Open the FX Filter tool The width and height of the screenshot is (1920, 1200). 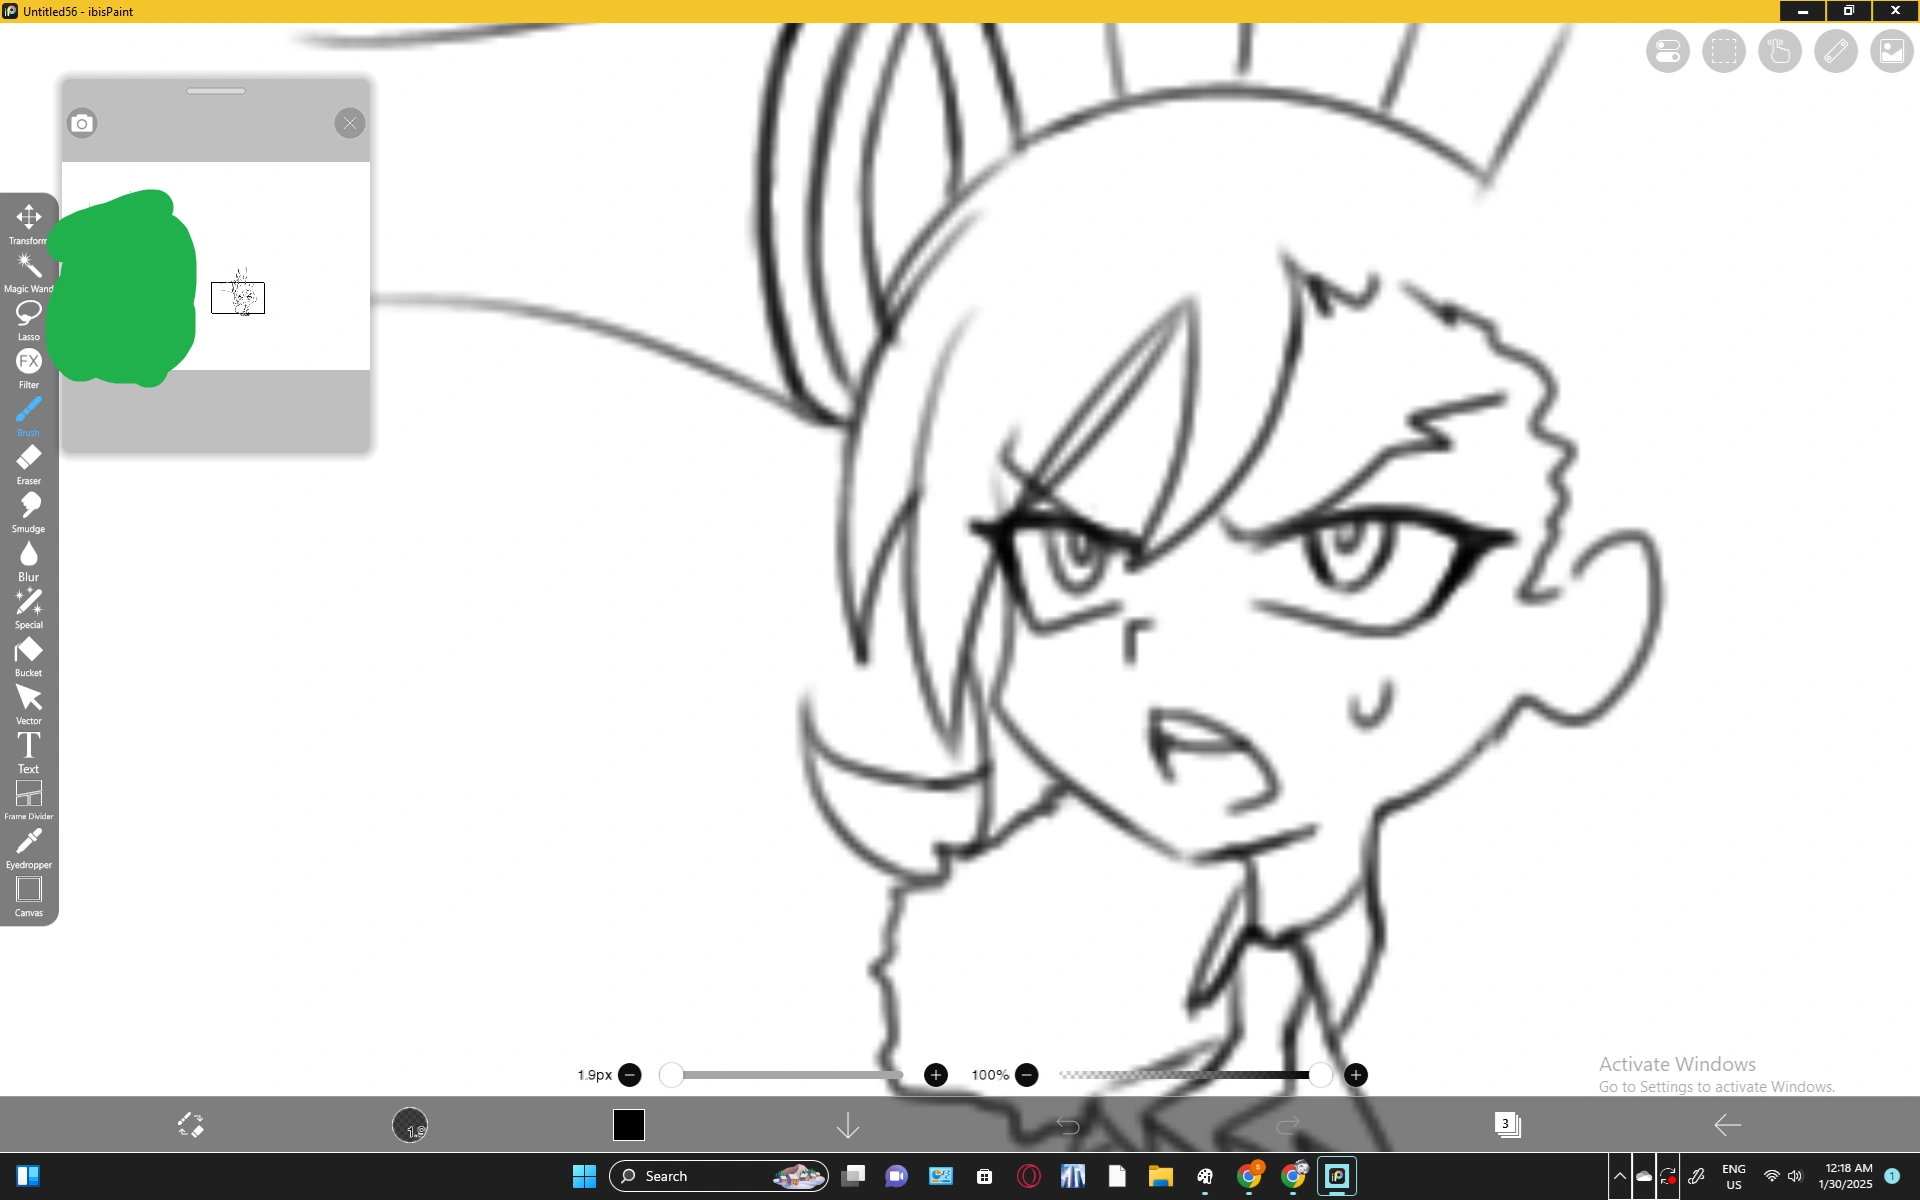coord(28,365)
